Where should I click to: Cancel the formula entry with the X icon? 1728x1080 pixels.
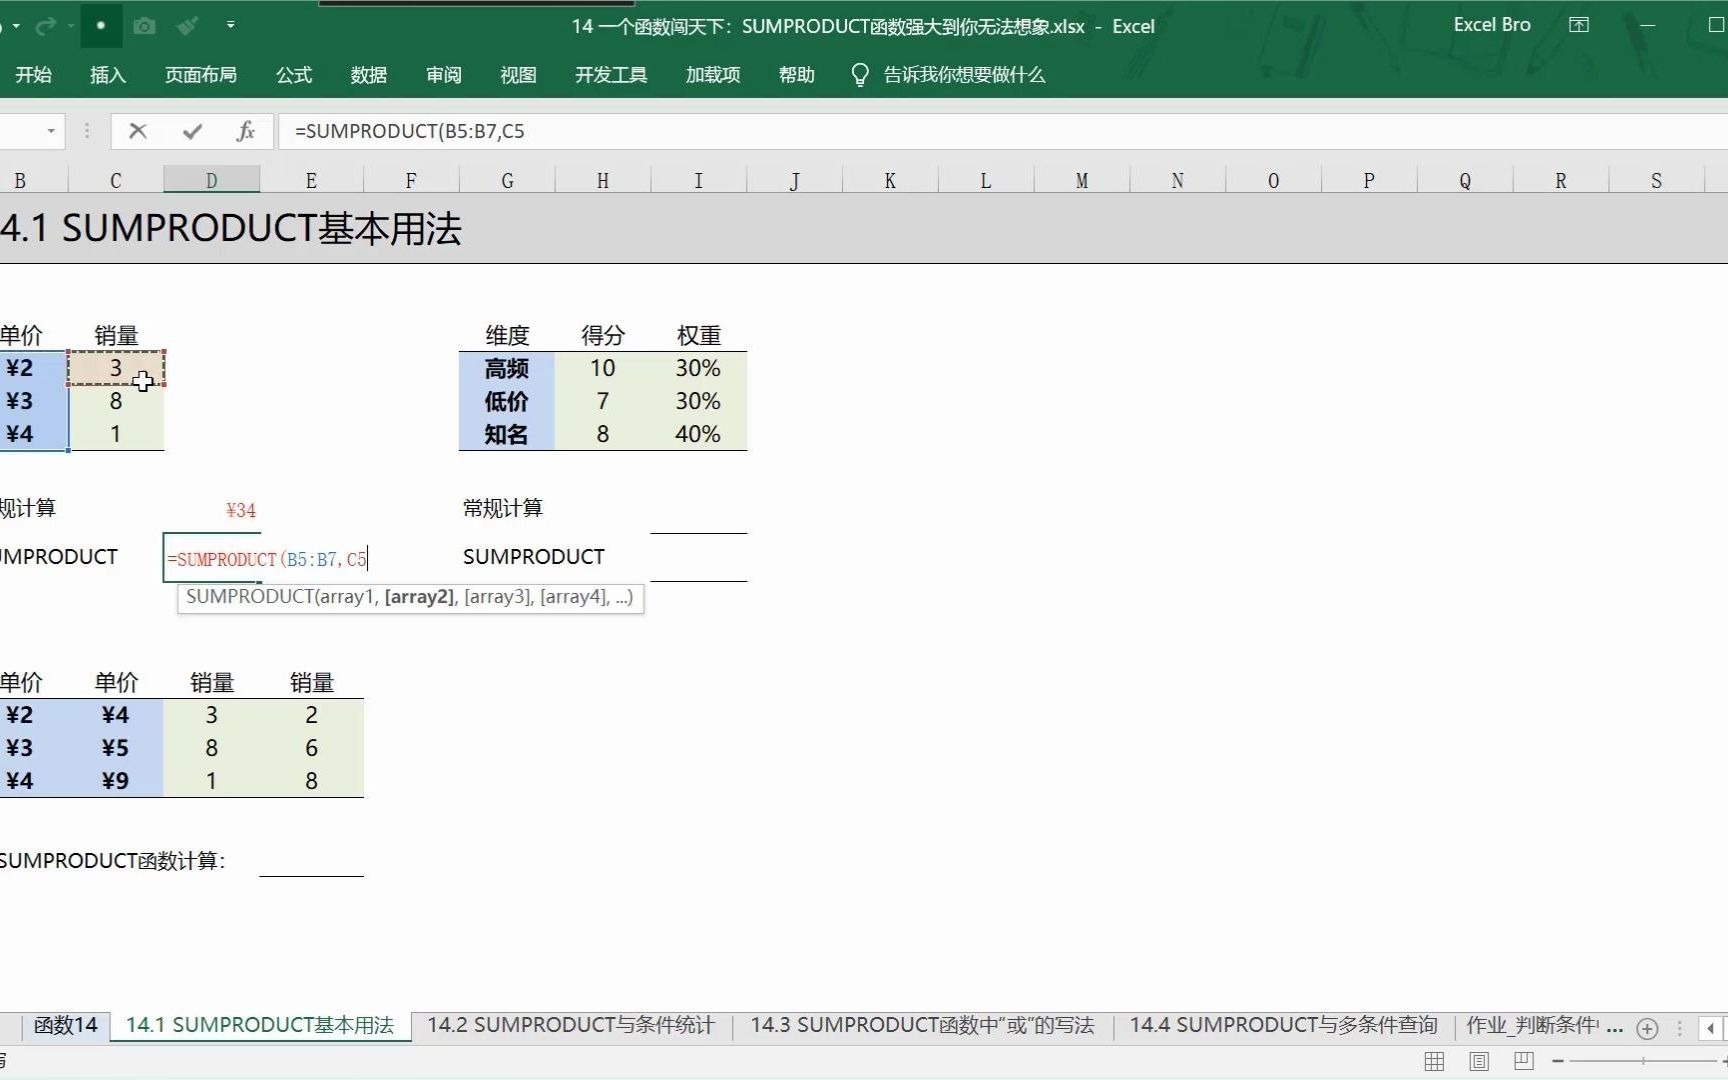(x=138, y=131)
